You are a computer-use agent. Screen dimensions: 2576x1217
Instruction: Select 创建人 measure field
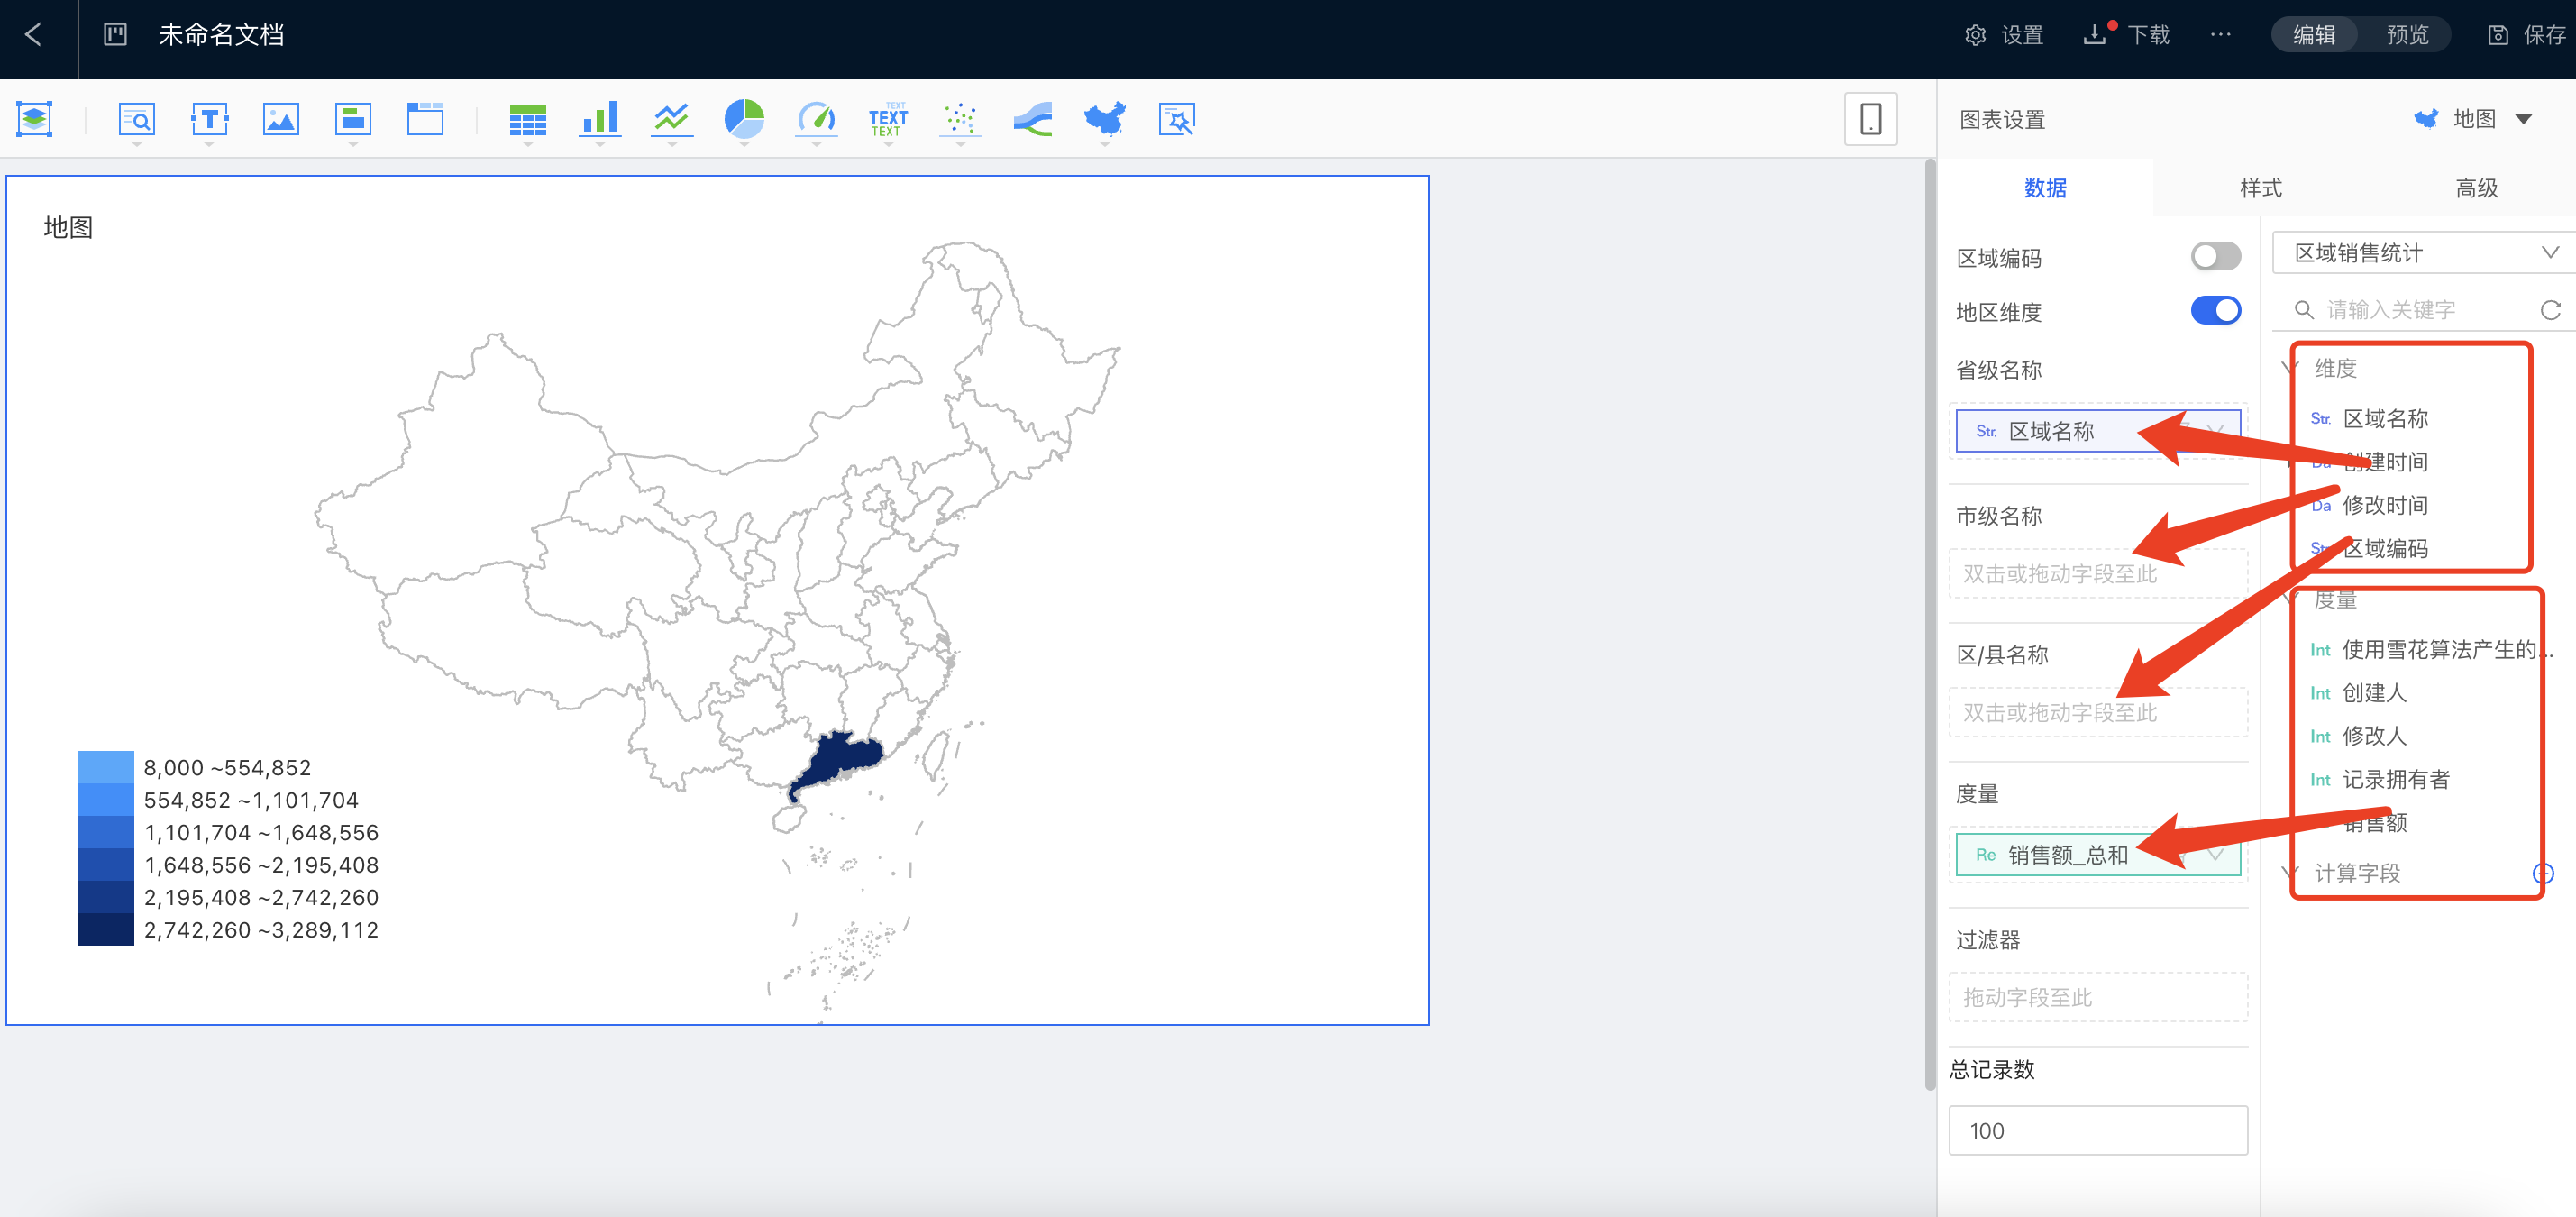[x=2374, y=692]
